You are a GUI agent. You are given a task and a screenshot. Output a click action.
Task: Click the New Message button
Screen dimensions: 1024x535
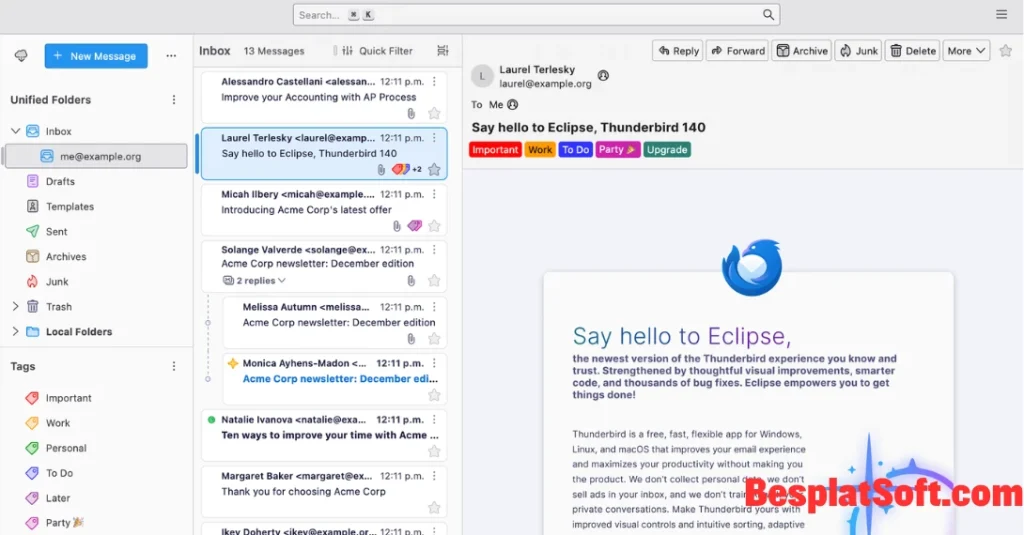(x=96, y=56)
